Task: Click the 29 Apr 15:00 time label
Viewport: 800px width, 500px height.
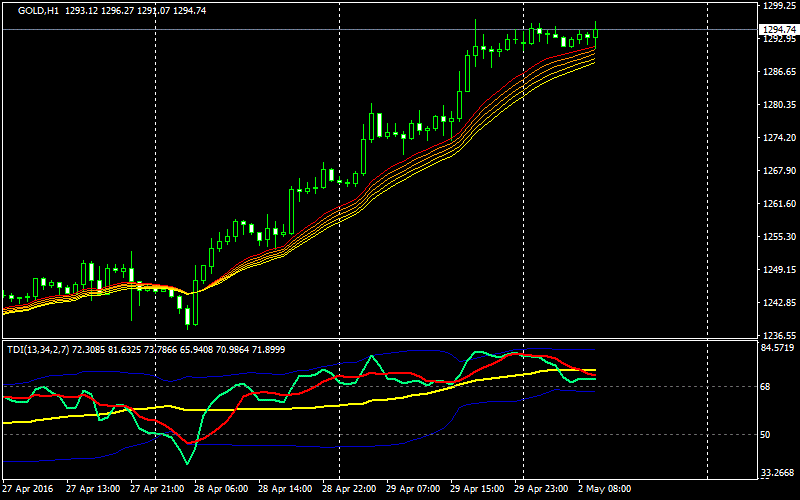Action: point(478,489)
